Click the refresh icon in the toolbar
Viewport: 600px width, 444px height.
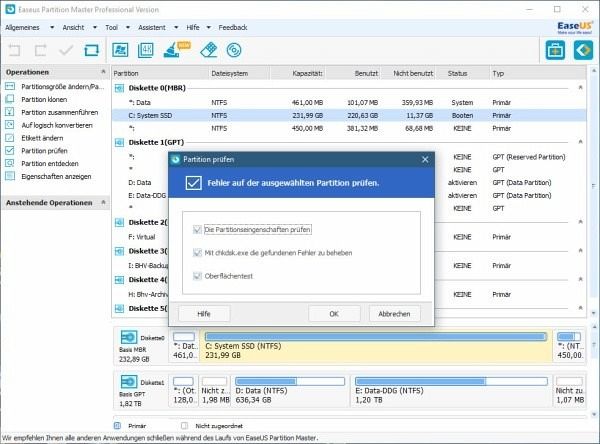coord(92,49)
